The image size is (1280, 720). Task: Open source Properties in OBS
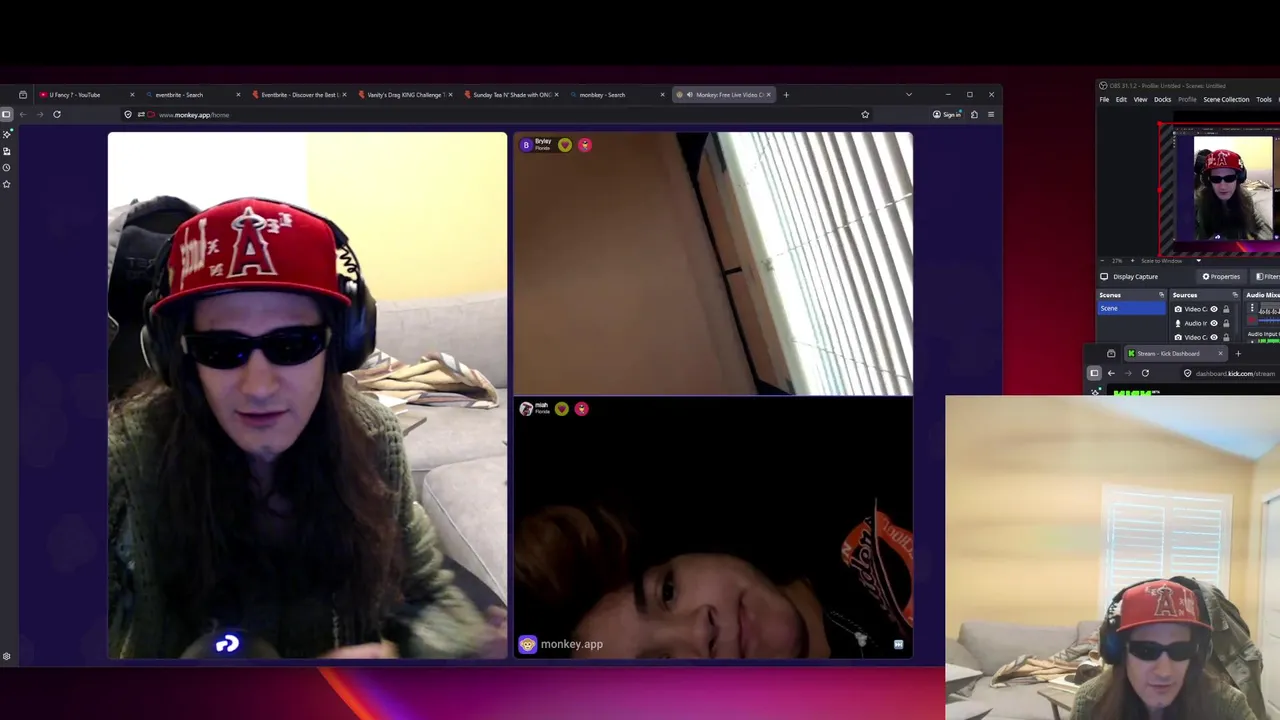pos(1221,277)
